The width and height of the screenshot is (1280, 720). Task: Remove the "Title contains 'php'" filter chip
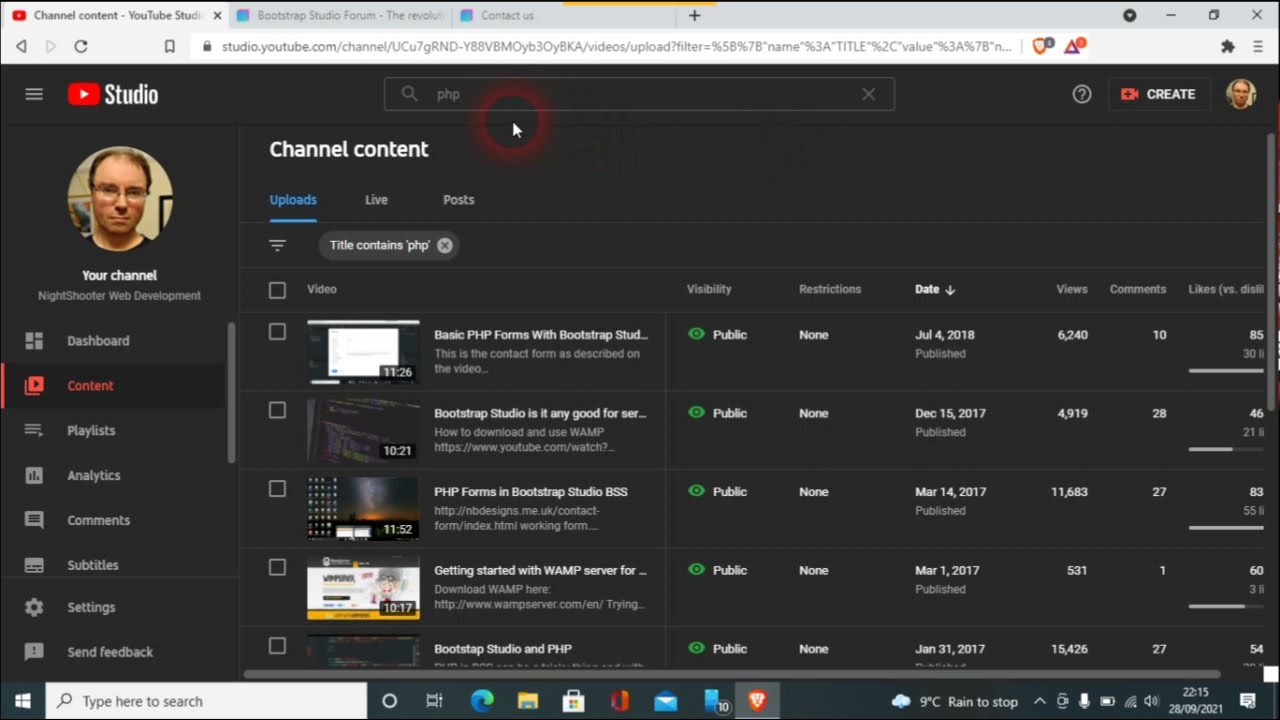coord(444,245)
